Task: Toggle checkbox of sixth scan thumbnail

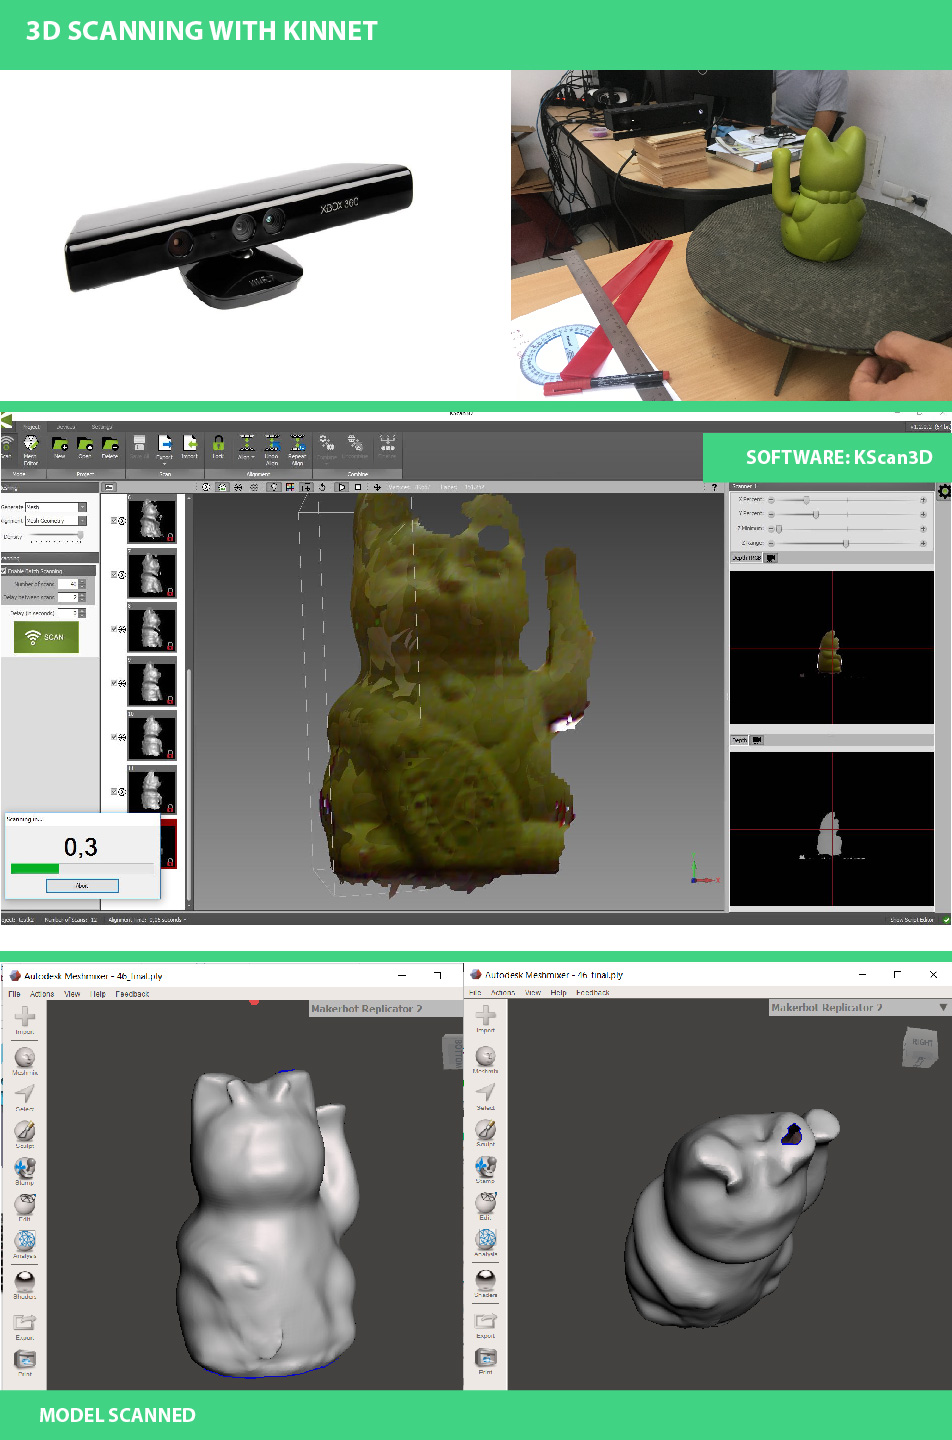Action: pyautogui.click(x=114, y=792)
